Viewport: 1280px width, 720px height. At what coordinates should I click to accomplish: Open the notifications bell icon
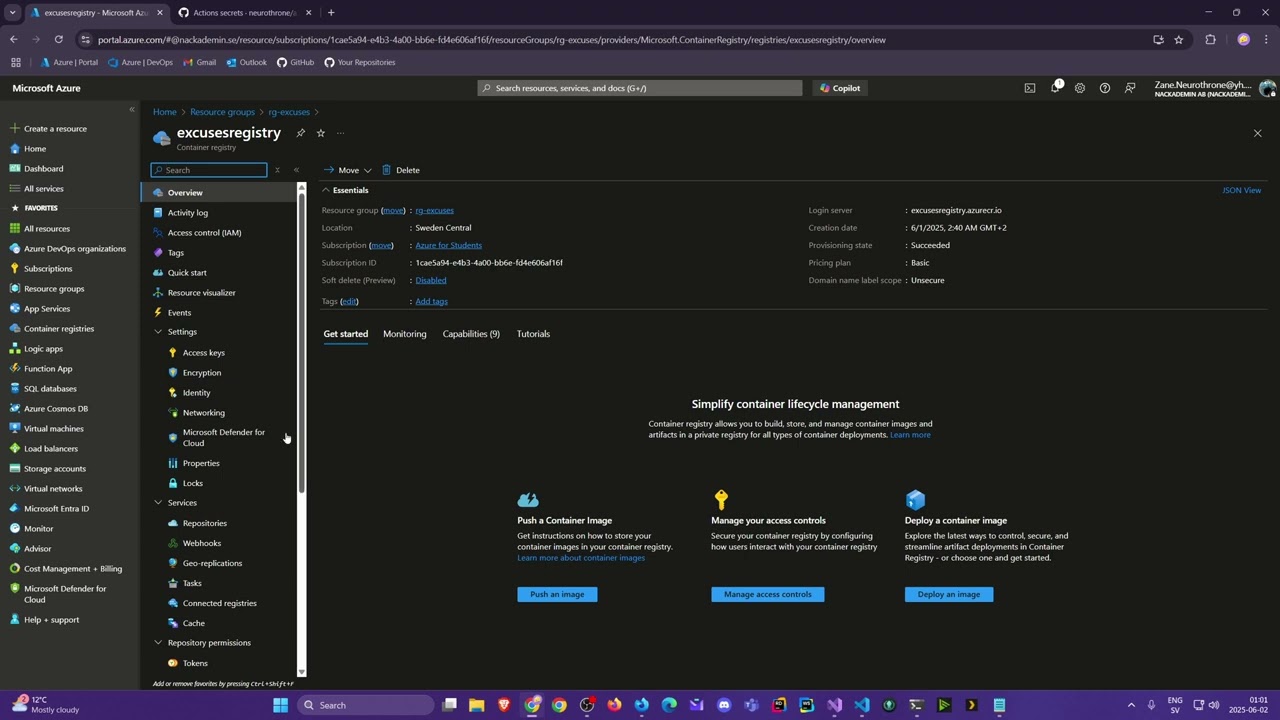(x=1055, y=88)
